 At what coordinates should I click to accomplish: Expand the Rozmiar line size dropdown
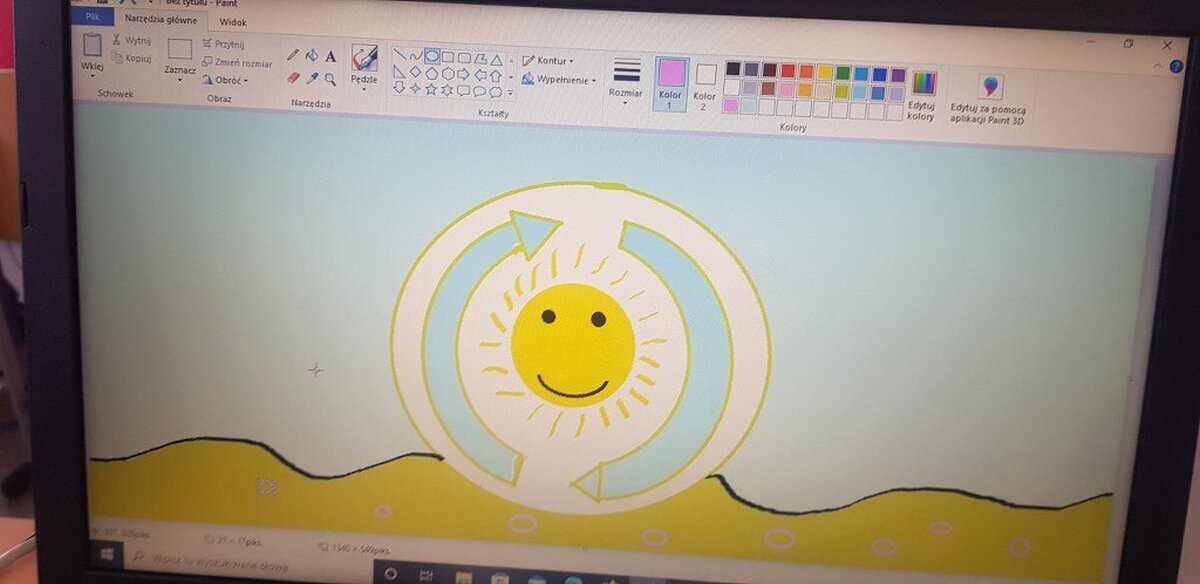point(626,78)
